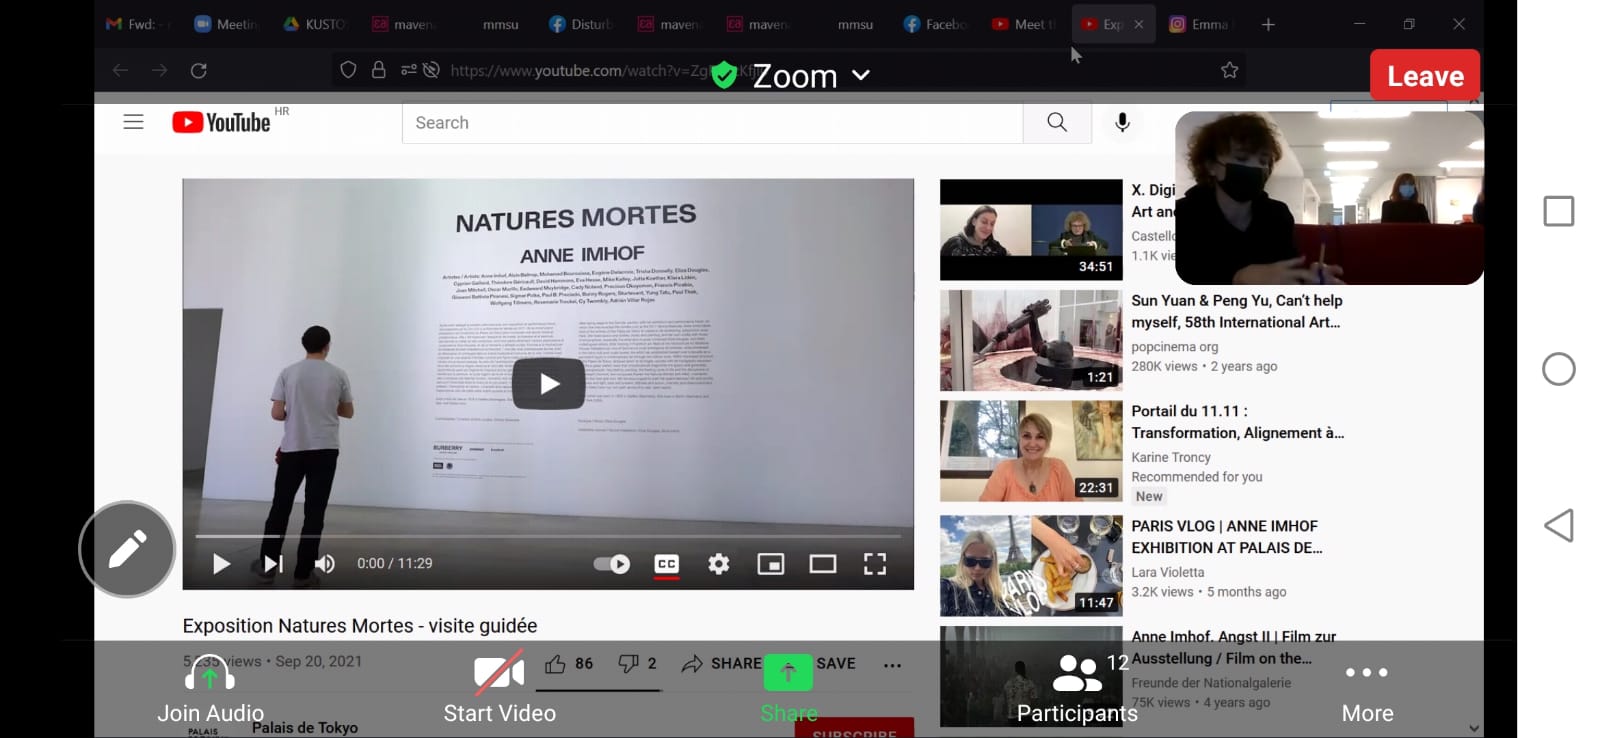Image resolution: width=1600 pixels, height=738 pixels.
Task: Tap the Android home circle button
Action: click(x=1558, y=369)
